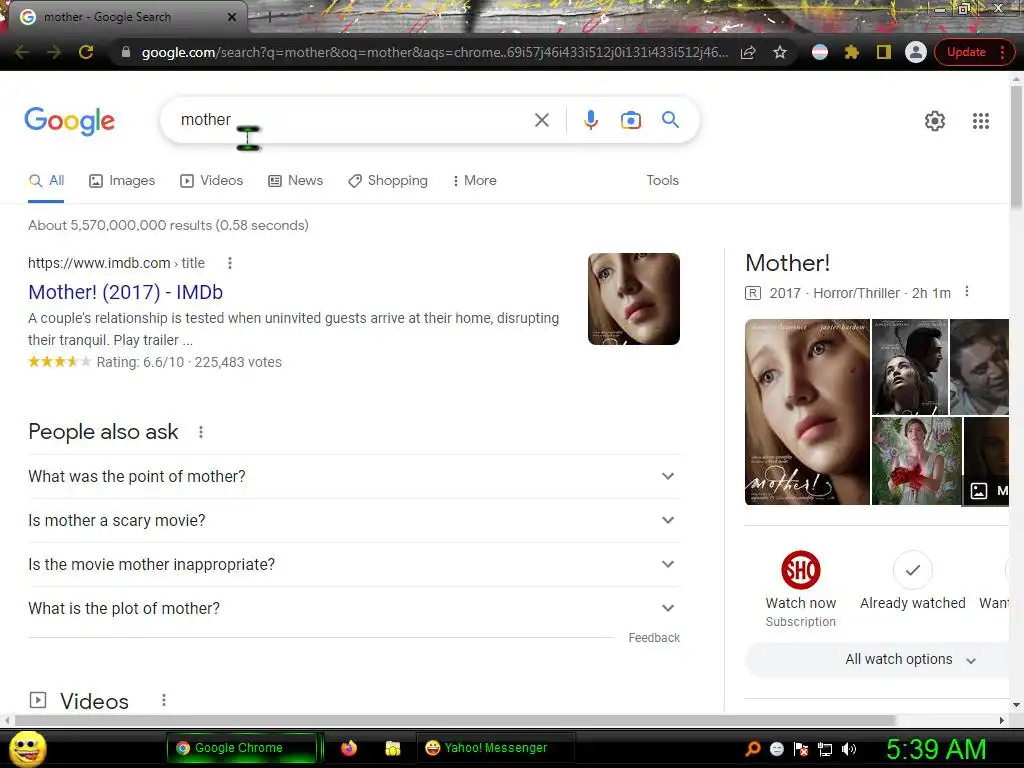Image resolution: width=1024 pixels, height=768 pixels.
Task: Click the imdb.com result URL
Action: (116, 263)
